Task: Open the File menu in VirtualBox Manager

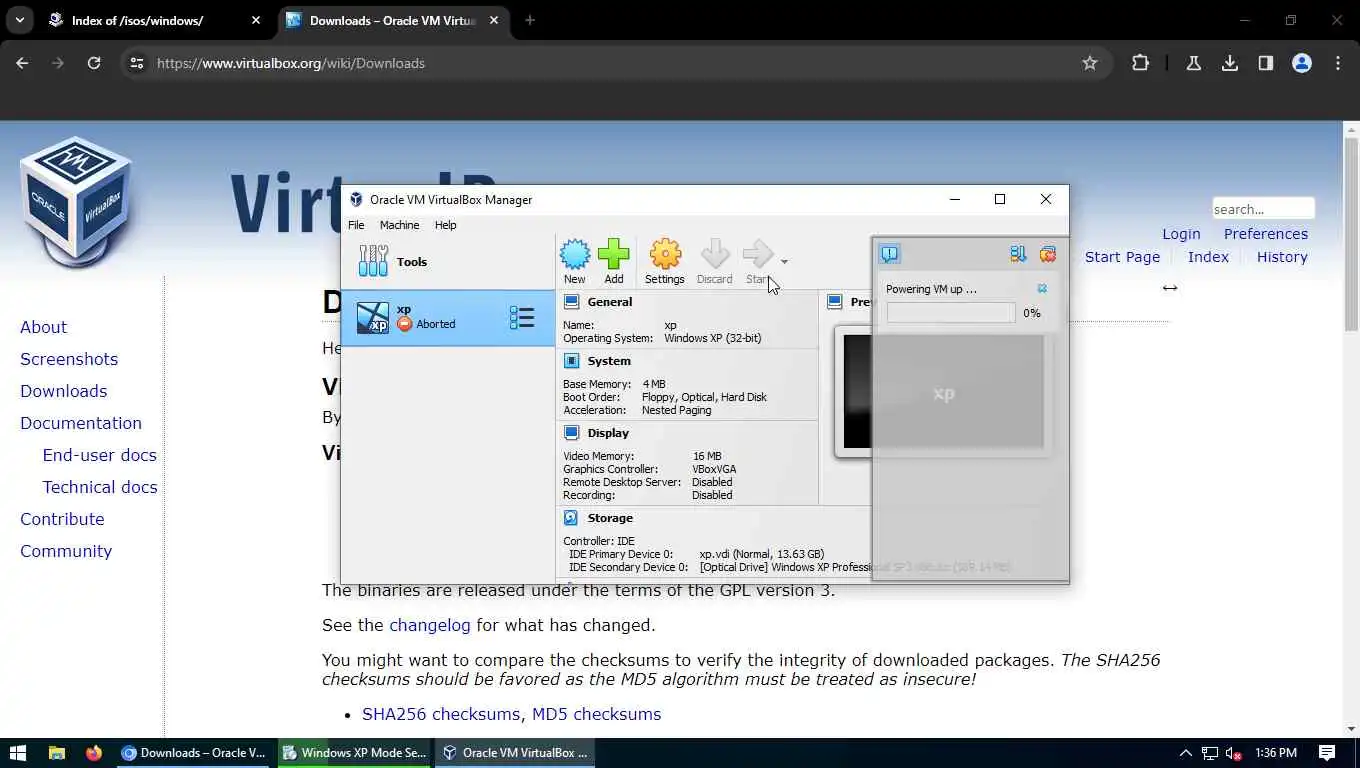Action: (356, 225)
